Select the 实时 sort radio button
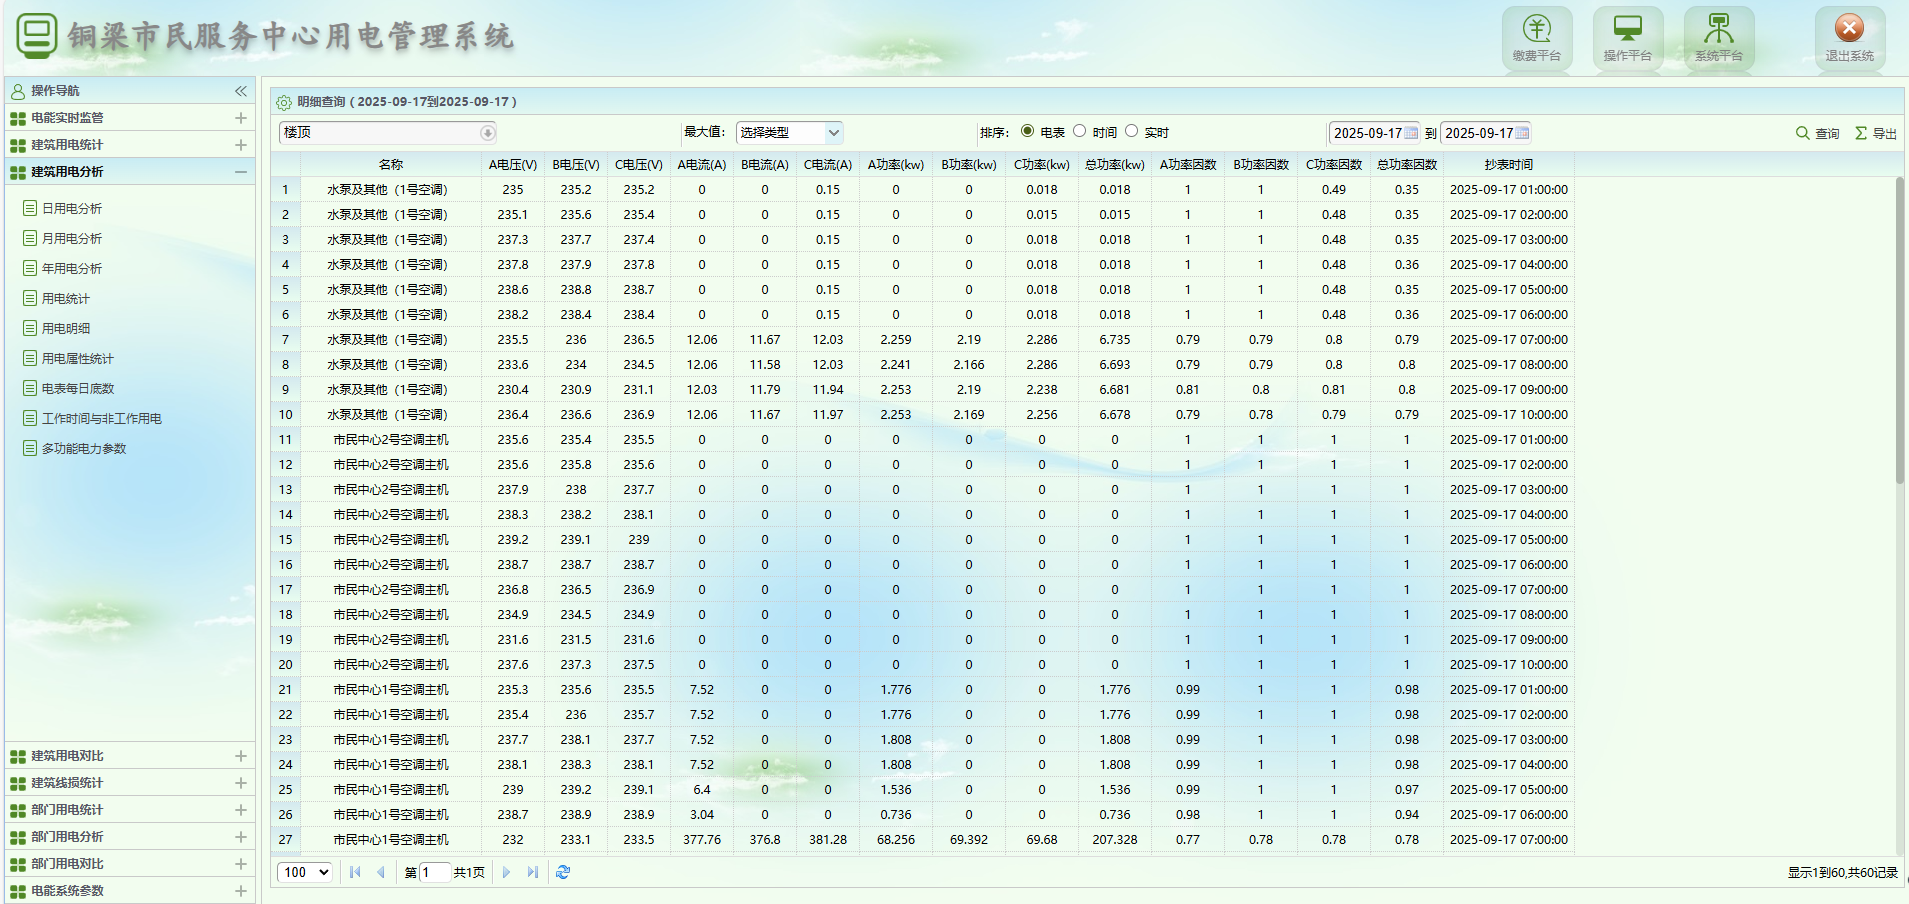Screen dimensions: 1909x904 pyautogui.click(x=1131, y=131)
